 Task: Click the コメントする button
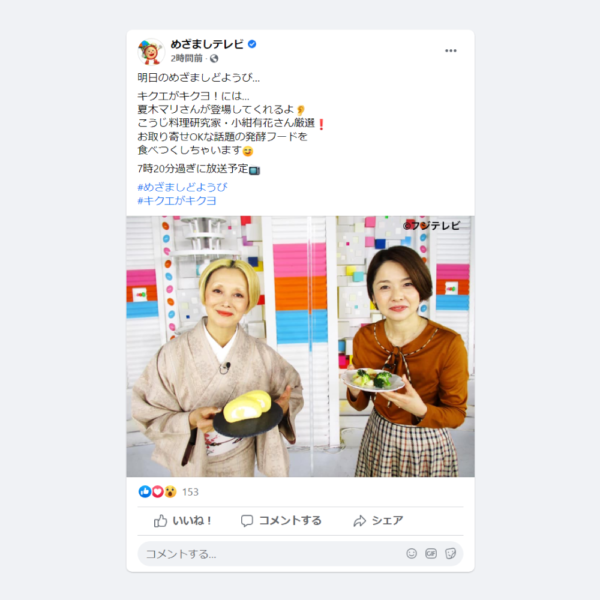coord(281,521)
